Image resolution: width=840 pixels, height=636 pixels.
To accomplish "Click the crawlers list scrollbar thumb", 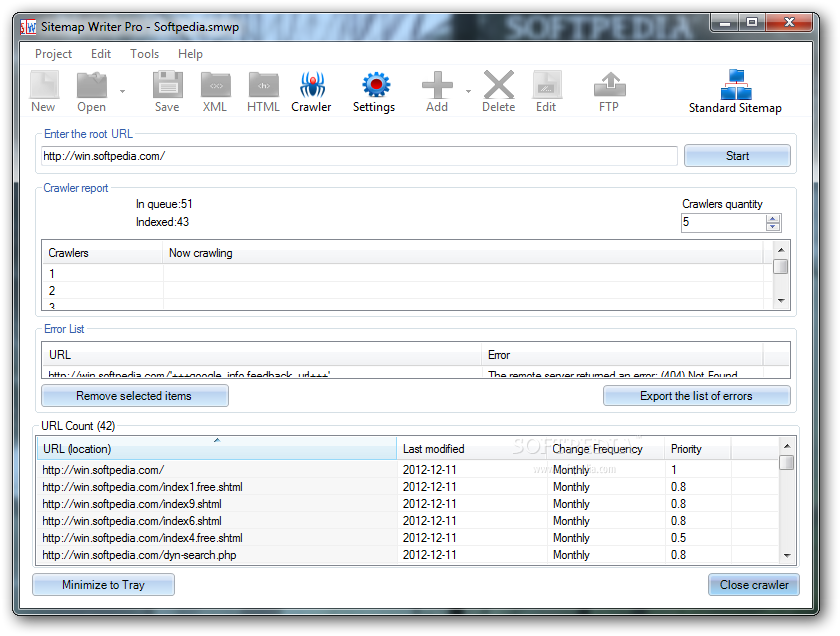I will point(781,266).
